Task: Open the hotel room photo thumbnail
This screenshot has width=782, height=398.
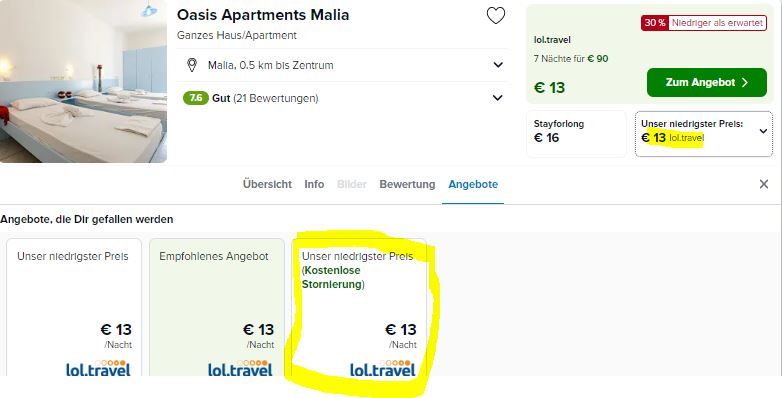Action: pos(83,81)
